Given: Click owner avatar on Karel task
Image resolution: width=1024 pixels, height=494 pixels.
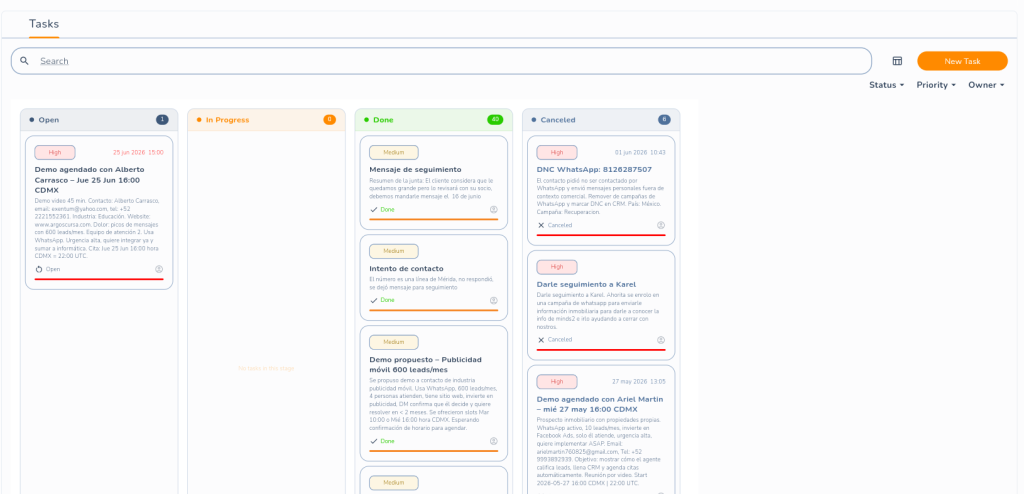Looking at the screenshot, I should [661, 340].
